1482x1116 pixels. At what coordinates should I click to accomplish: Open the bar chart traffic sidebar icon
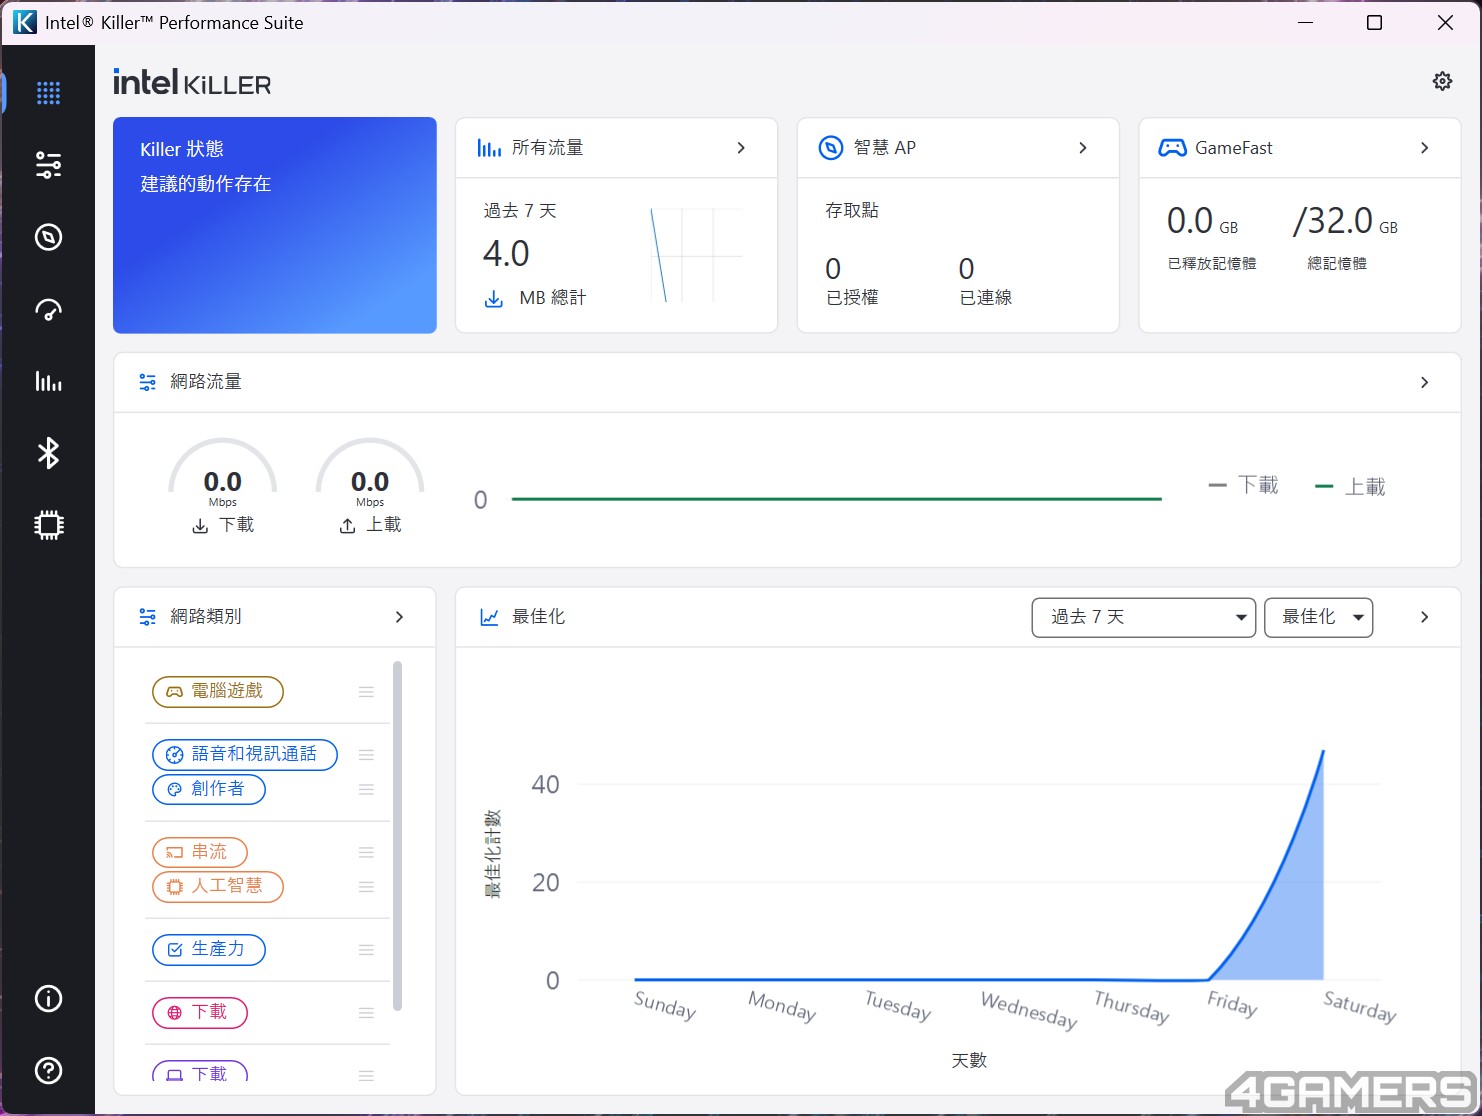(48, 381)
